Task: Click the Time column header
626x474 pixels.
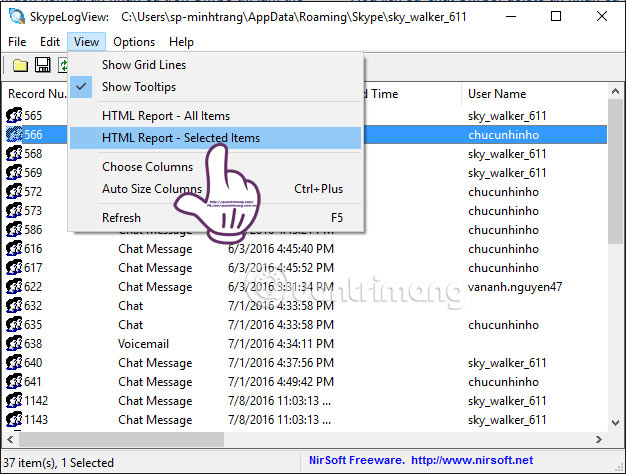Action: [384, 94]
